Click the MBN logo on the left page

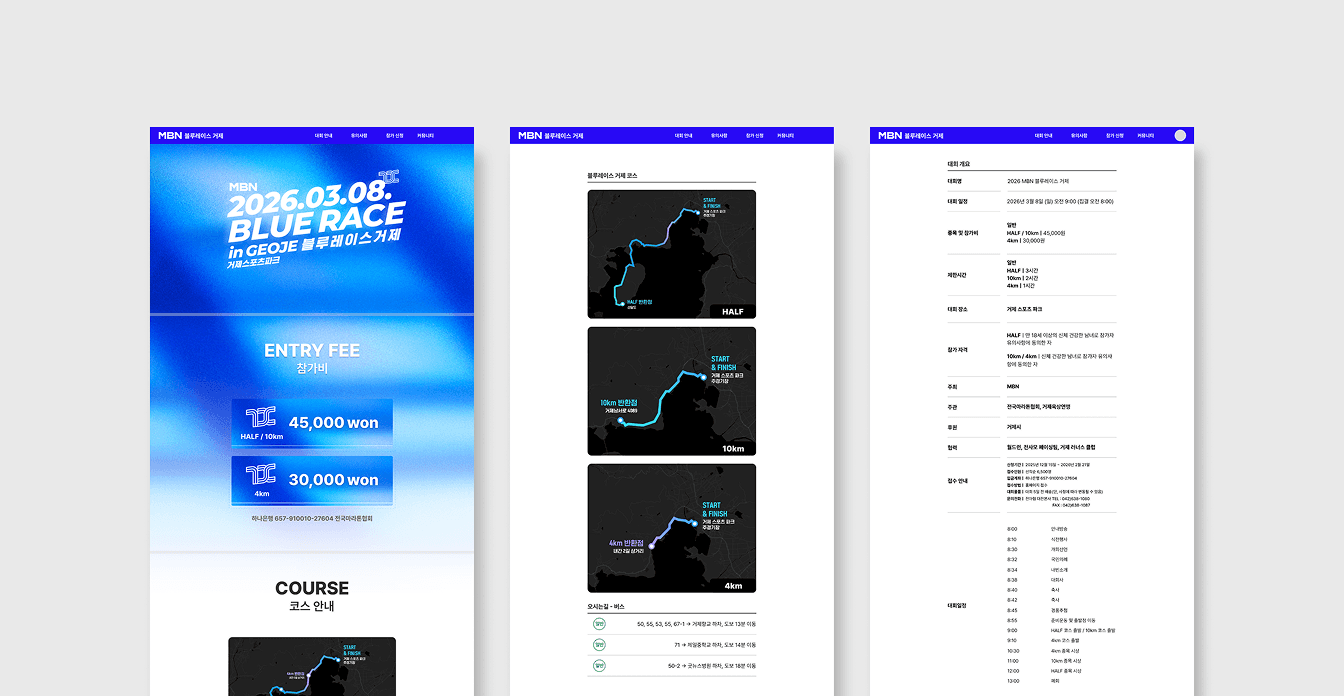(170, 135)
